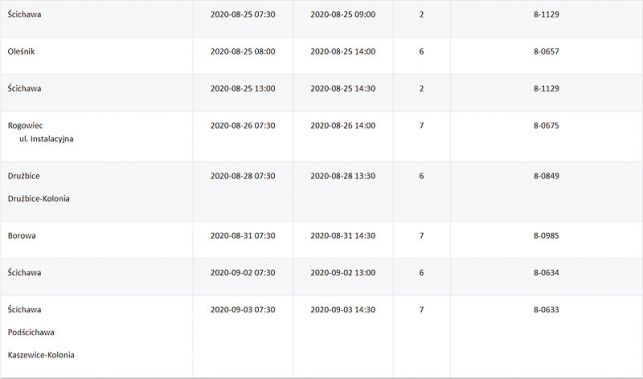Click the Podścichawa location text
643x379 pixels.
[31, 332]
